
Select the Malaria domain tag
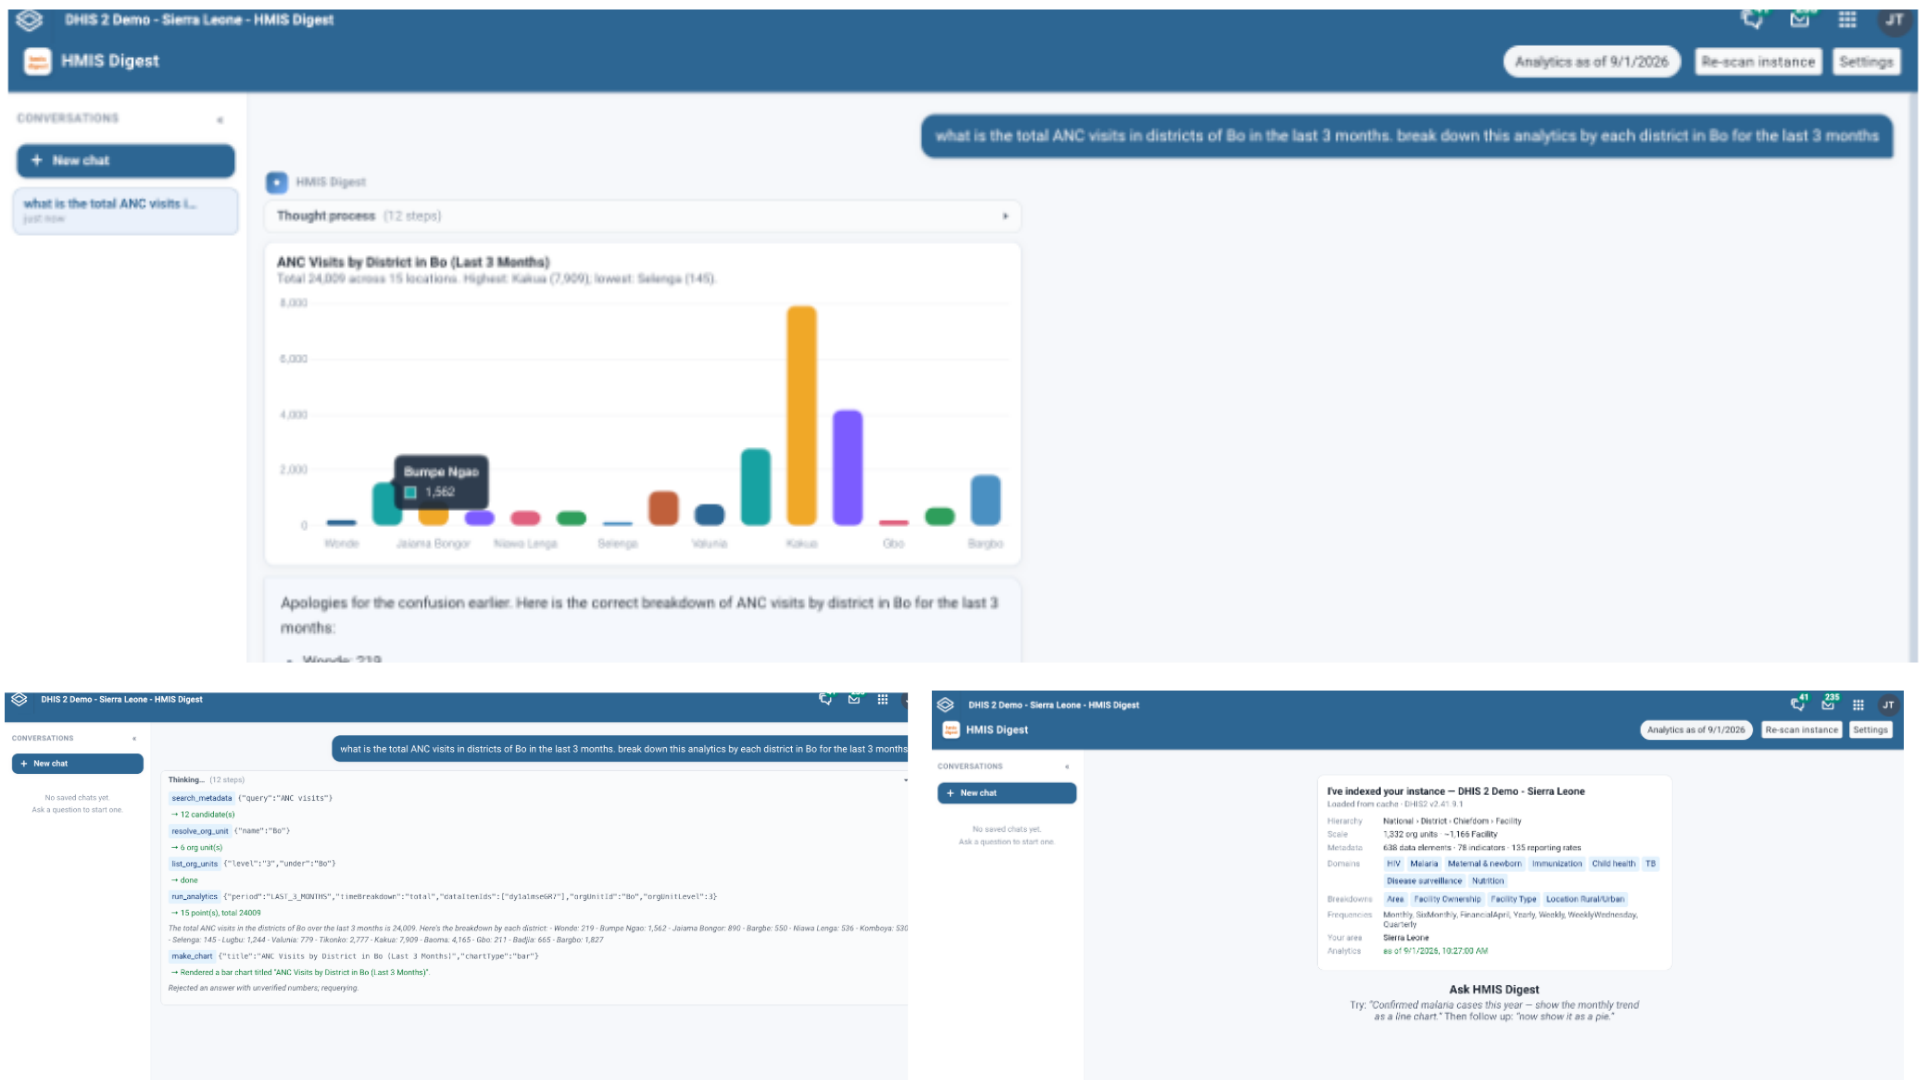1424,864
